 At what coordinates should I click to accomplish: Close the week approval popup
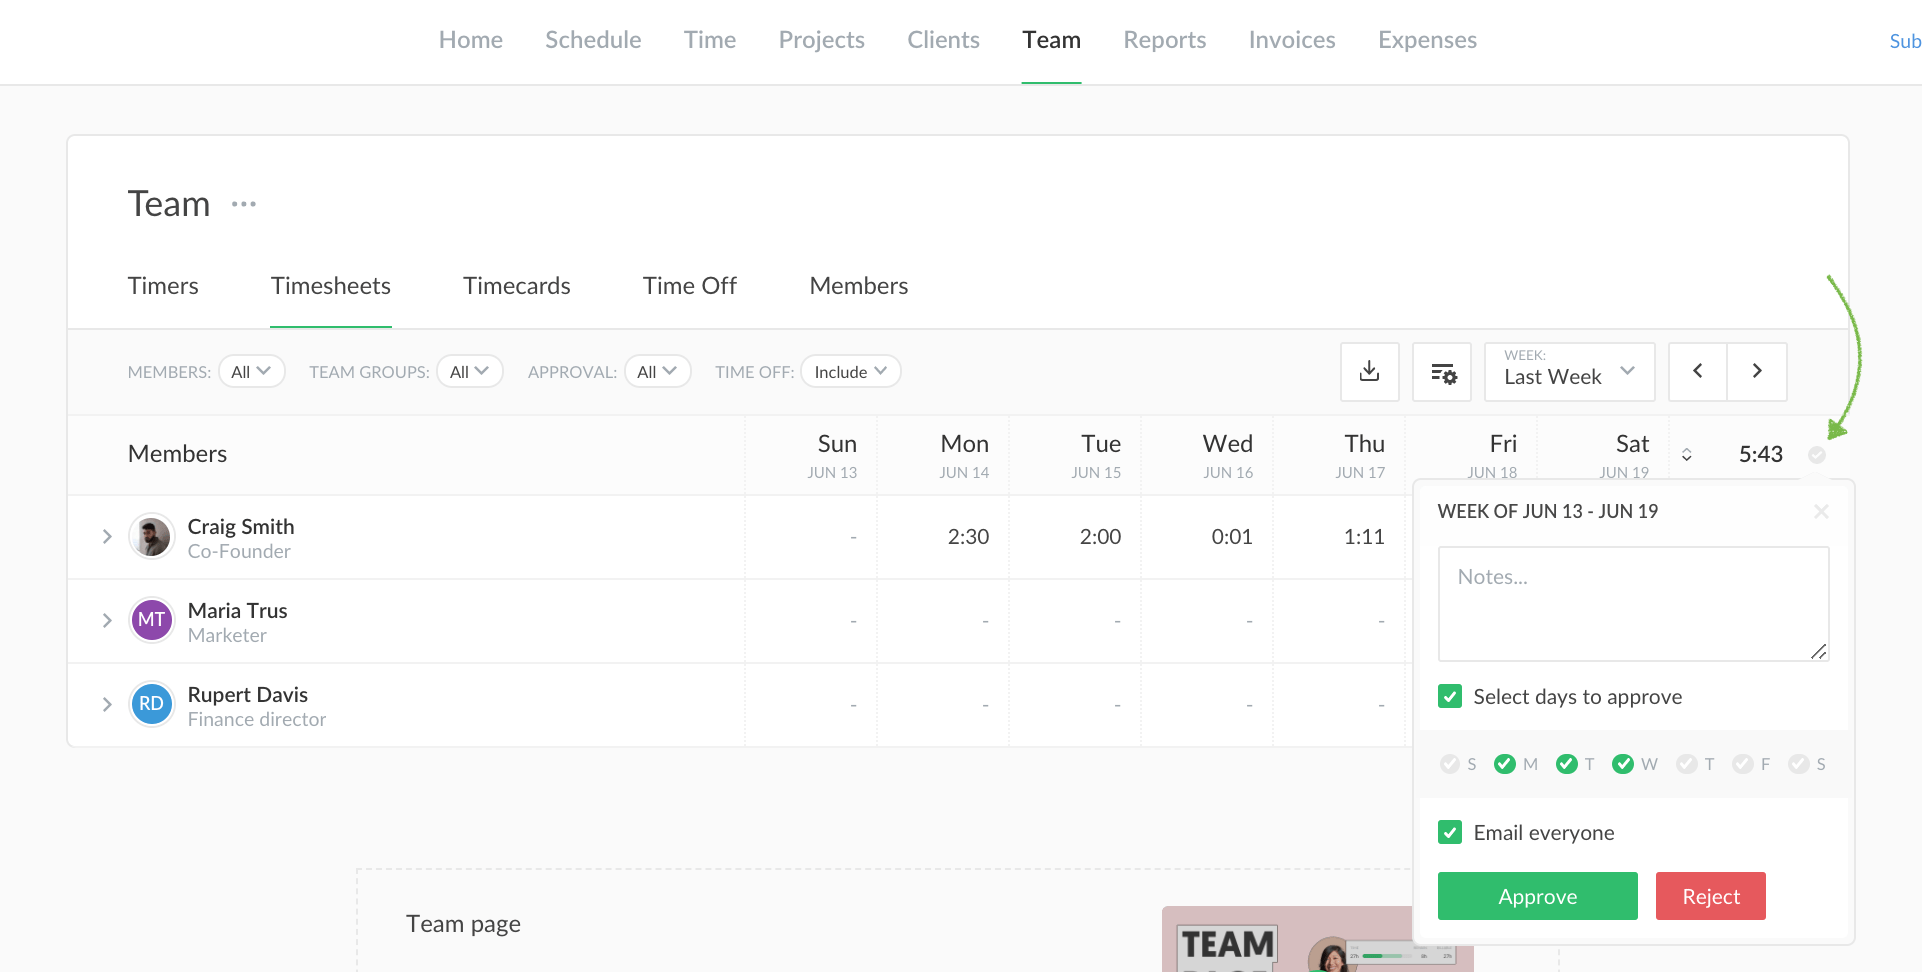coord(1821,511)
